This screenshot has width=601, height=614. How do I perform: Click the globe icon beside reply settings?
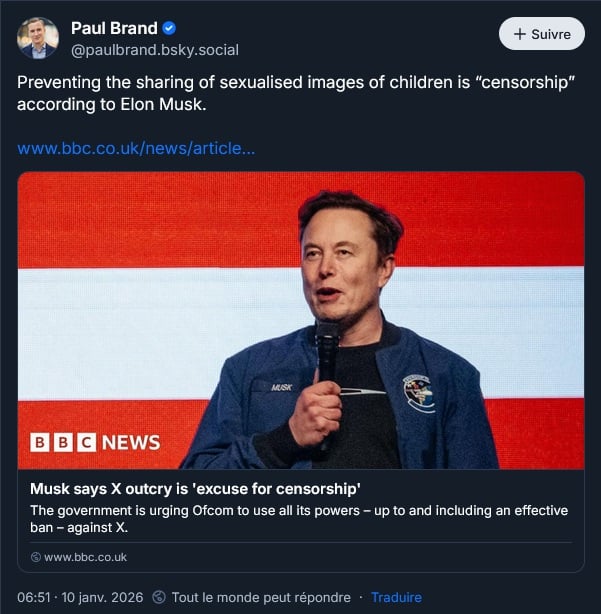[x=159, y=597]
